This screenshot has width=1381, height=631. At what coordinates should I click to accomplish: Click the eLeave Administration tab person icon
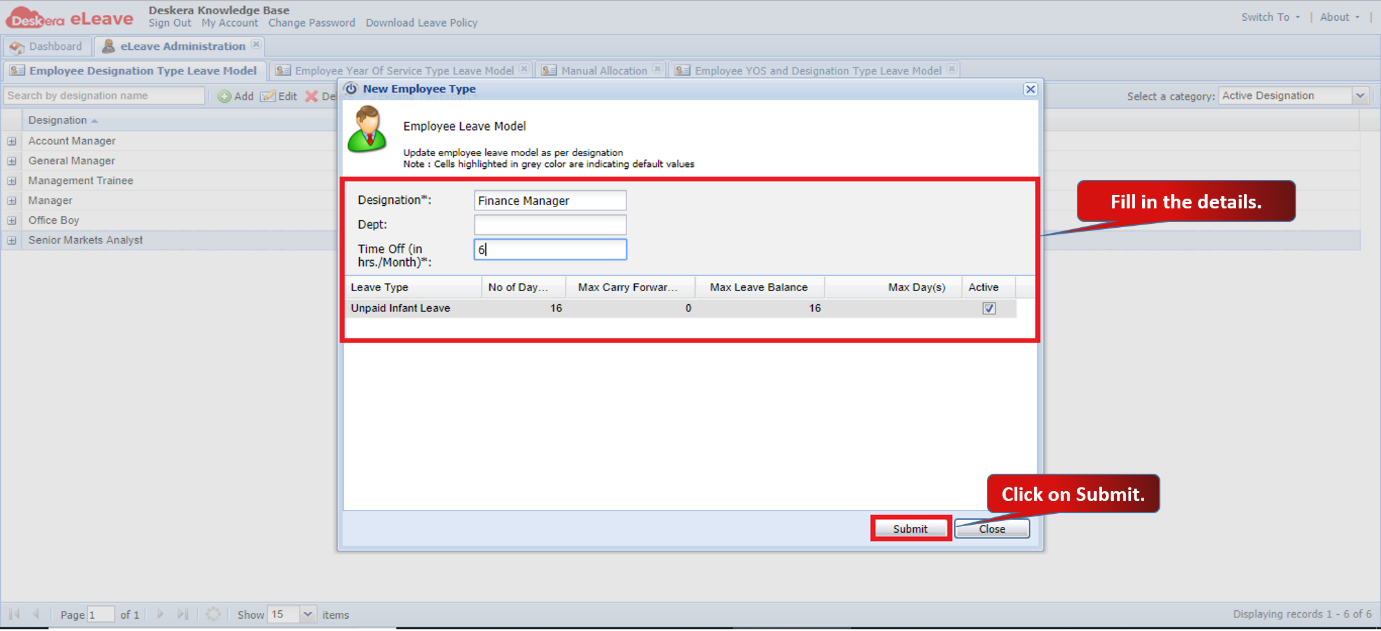pos(109,46)
